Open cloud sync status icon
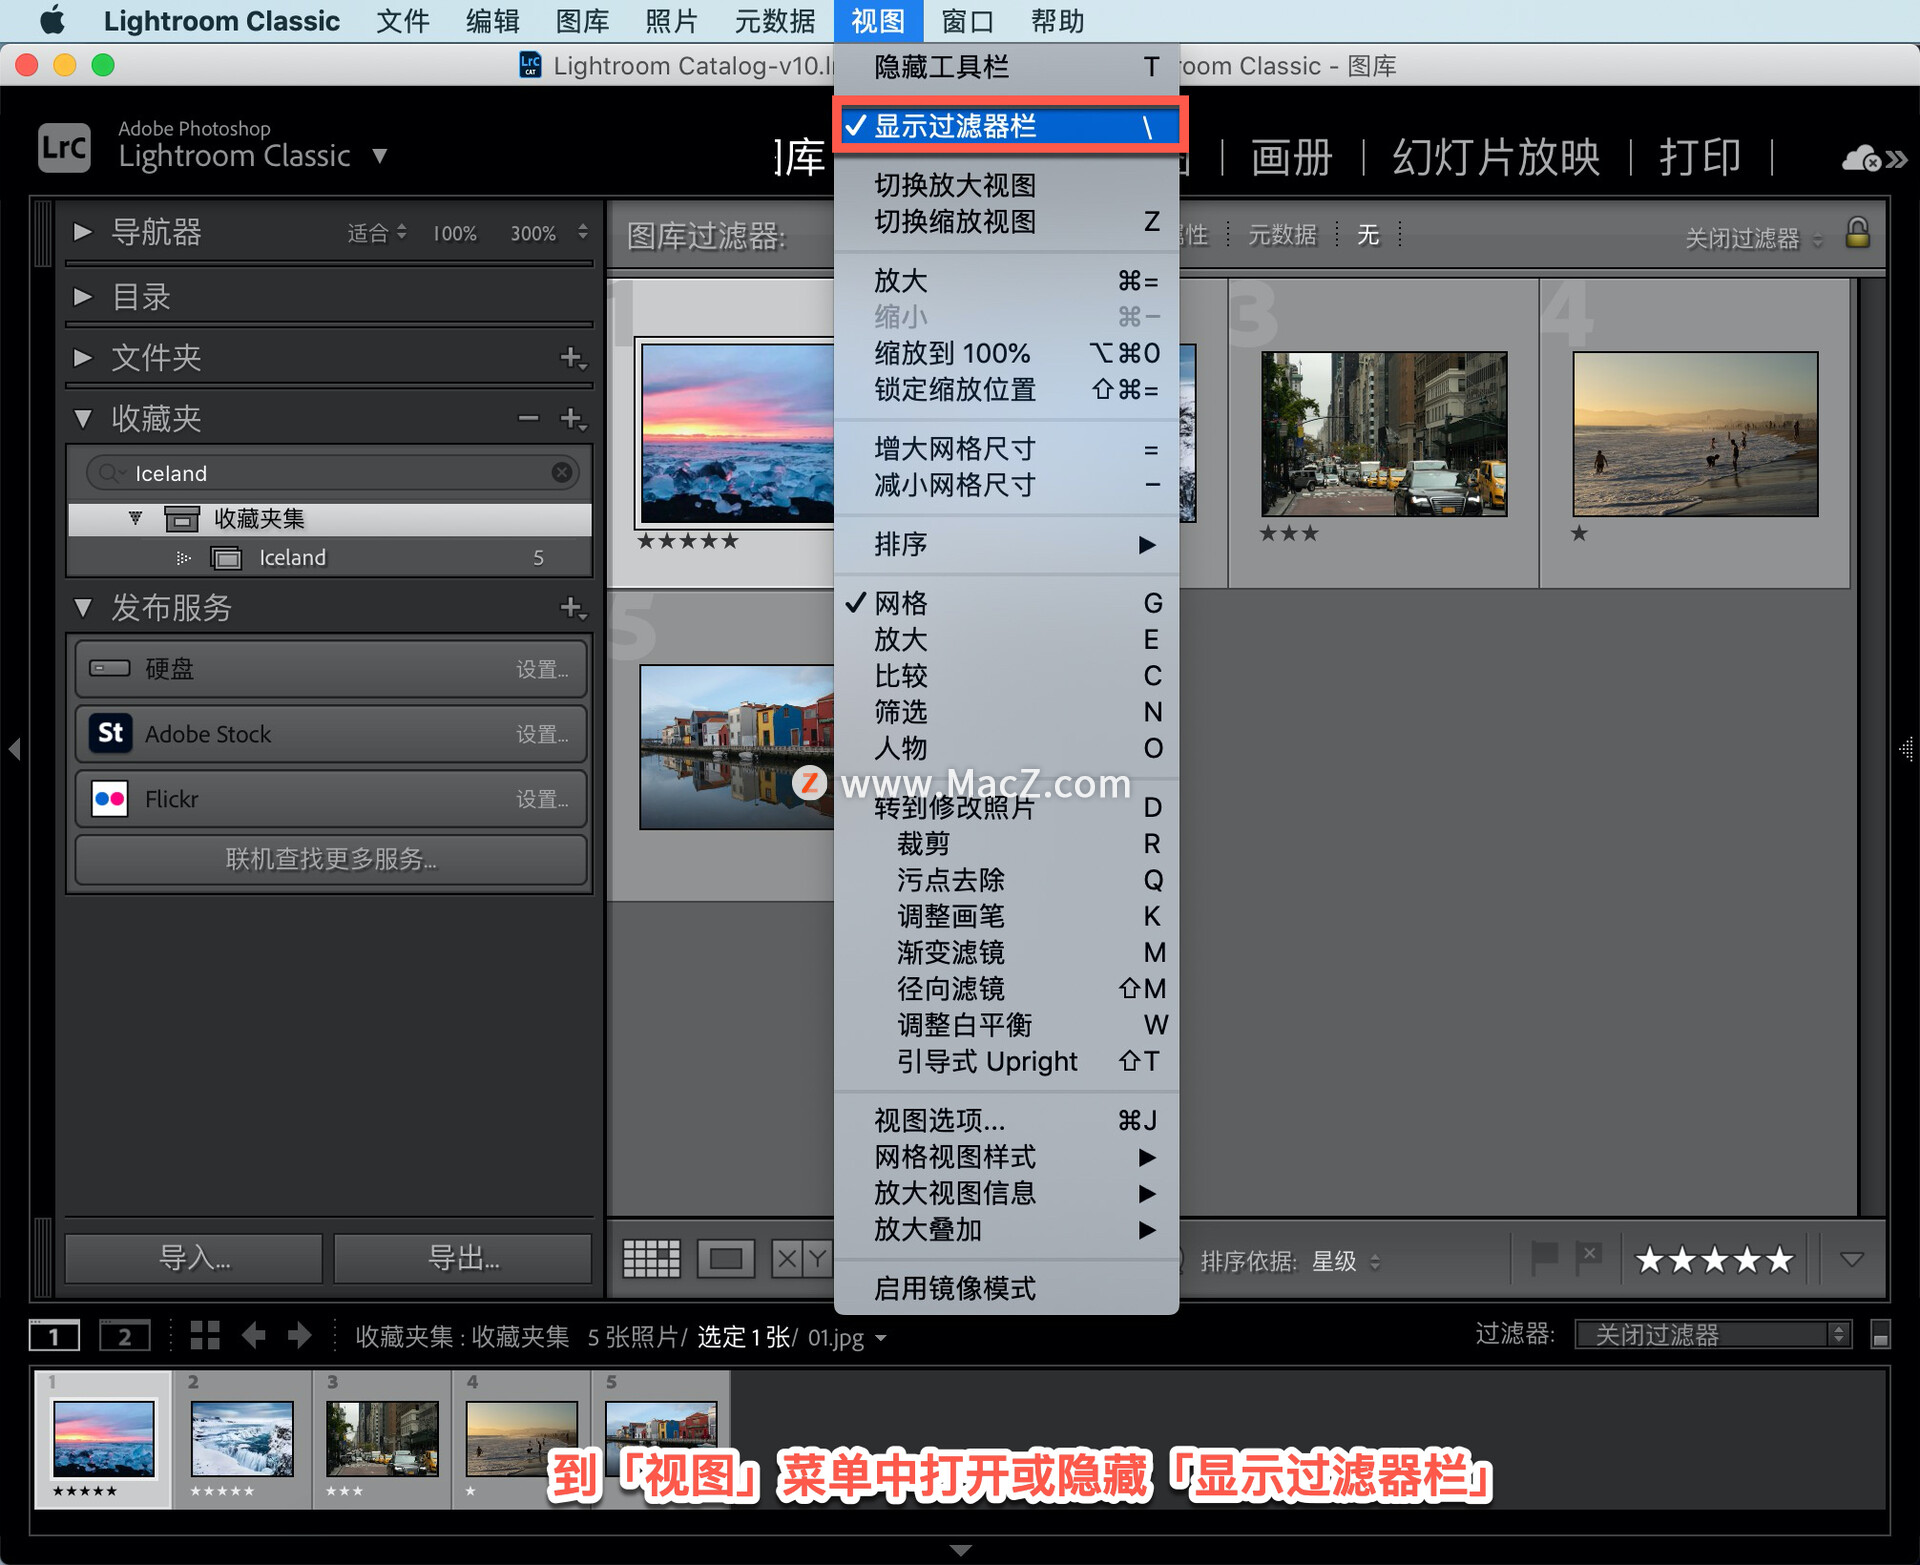The height and width of the screenshot is (1565, 1920). click(x=1862, y=158)
